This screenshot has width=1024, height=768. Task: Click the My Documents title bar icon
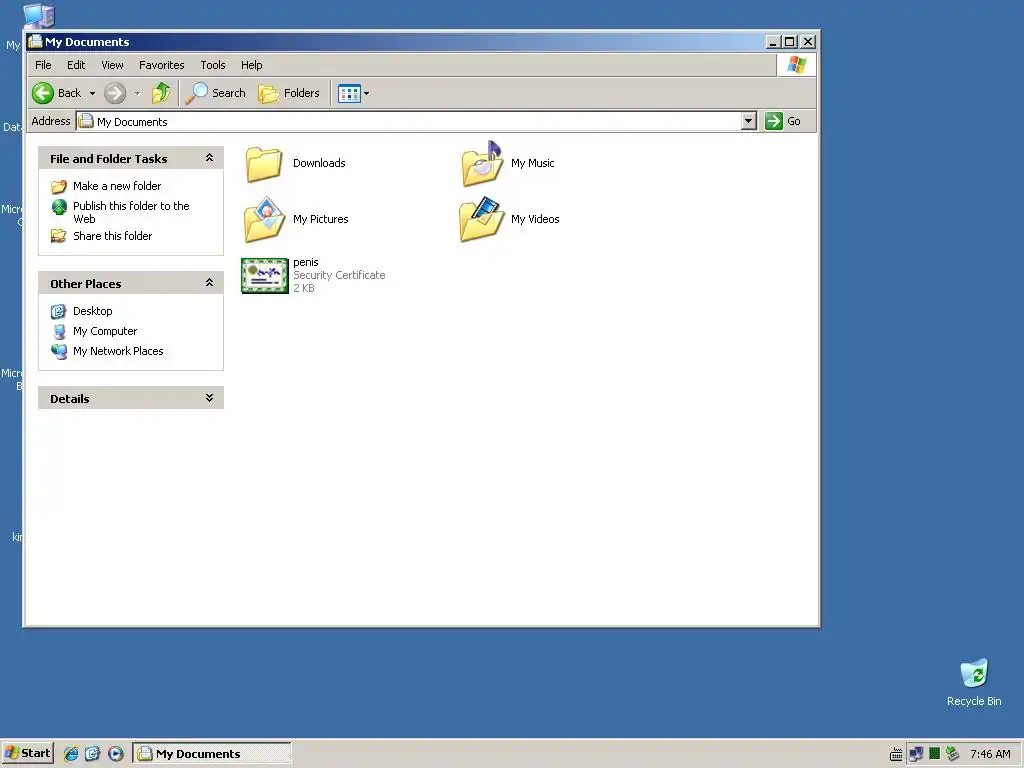tap(35, 42)
